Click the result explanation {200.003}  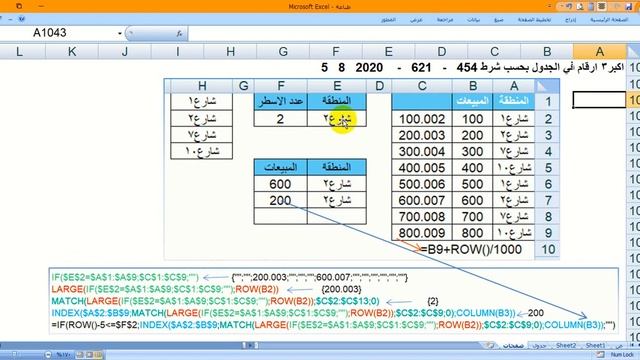[x=341, y=289]
